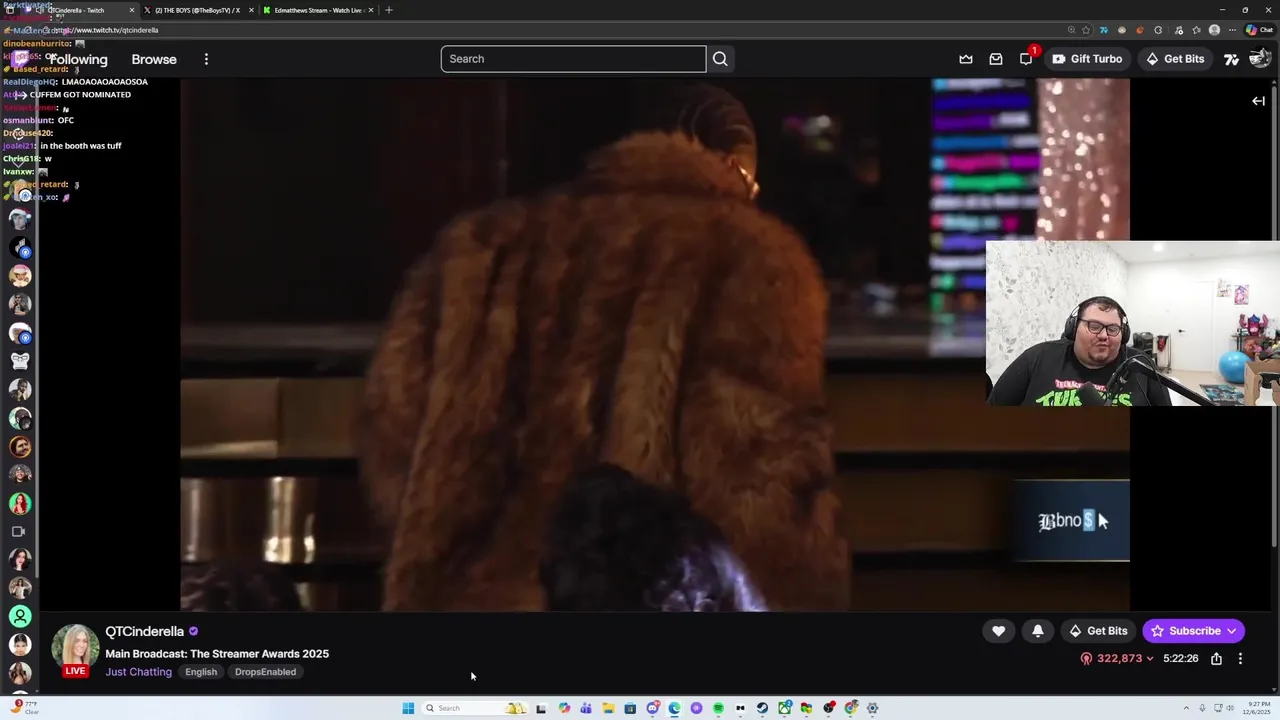Viewport: 1280px width, 720px height.
Task: Click the 7TV browser extension icon
Action: click(1103, 30)
